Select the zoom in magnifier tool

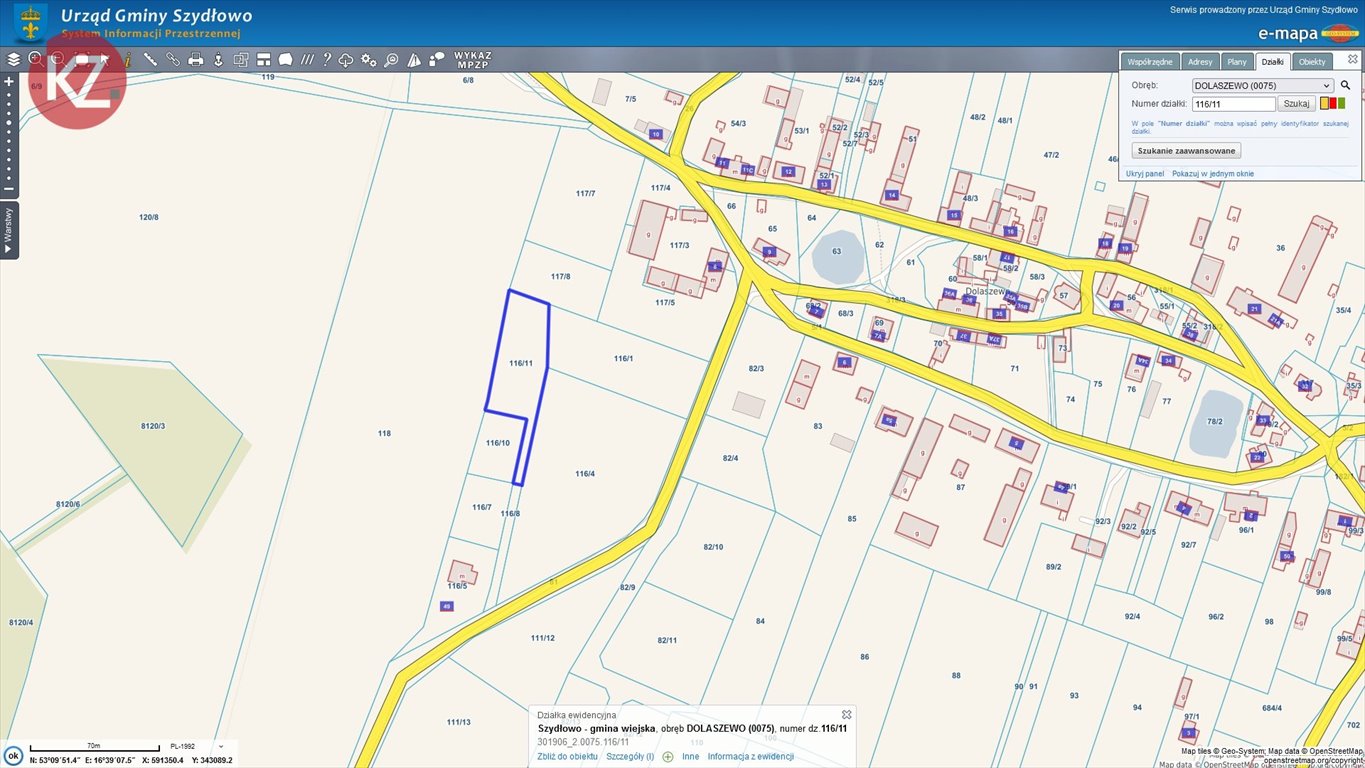(35, 60)
